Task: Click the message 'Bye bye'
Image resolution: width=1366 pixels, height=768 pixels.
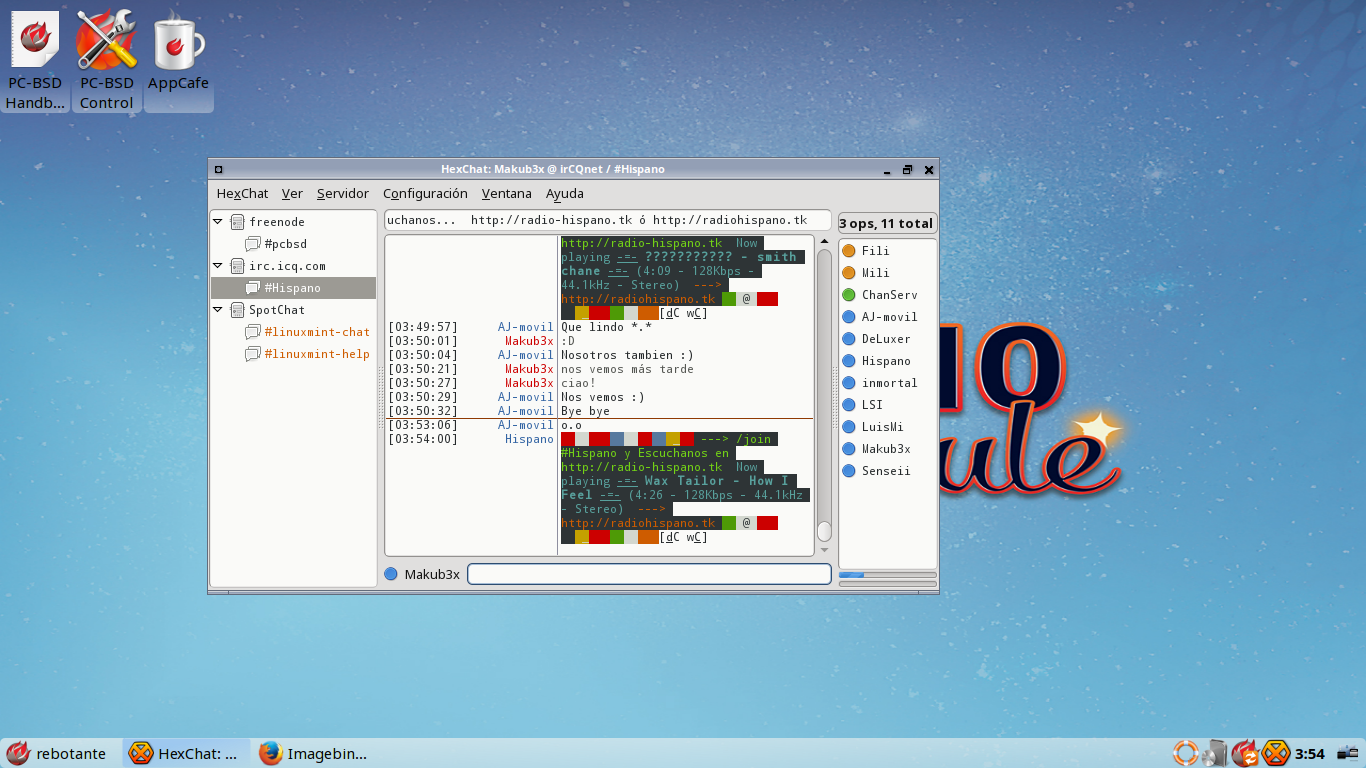Action: click(585, 411)
